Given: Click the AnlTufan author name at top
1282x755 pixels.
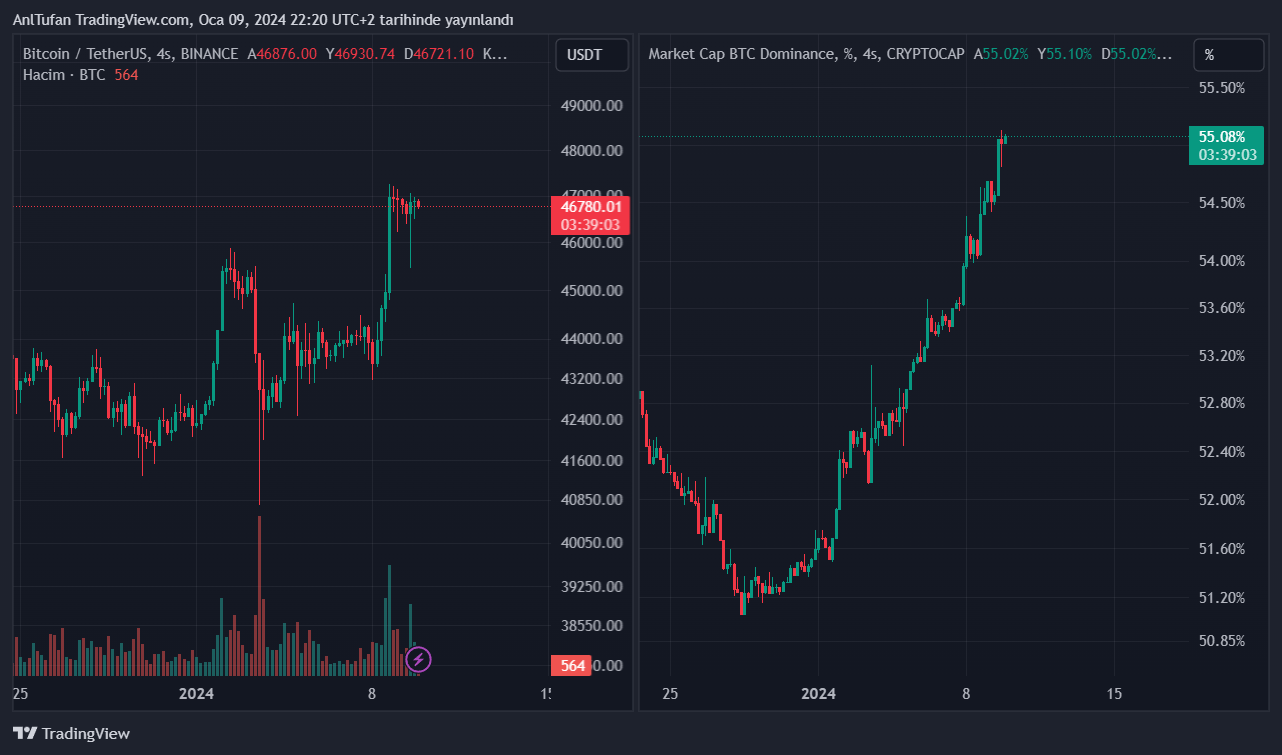Looking at the screenshot, I should point(42,20).
